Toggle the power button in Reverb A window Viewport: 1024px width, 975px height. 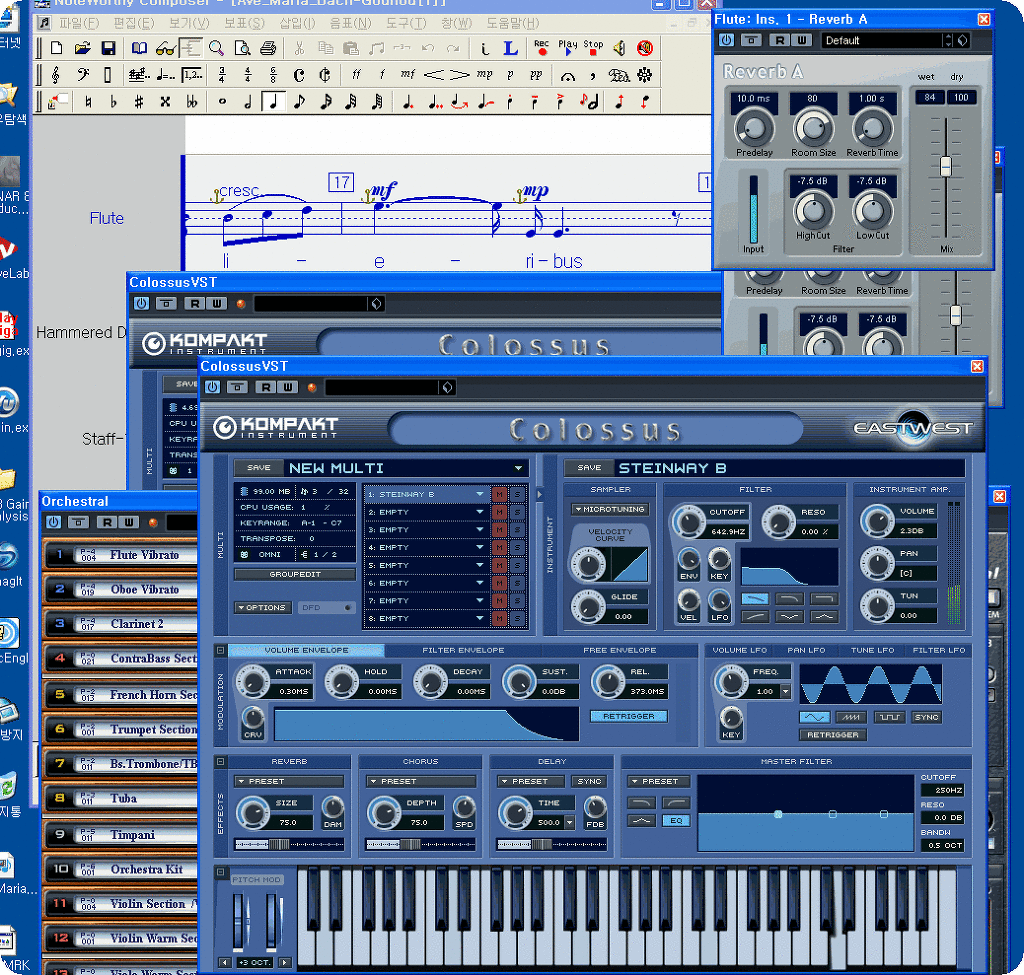click(x=726, y=40)
